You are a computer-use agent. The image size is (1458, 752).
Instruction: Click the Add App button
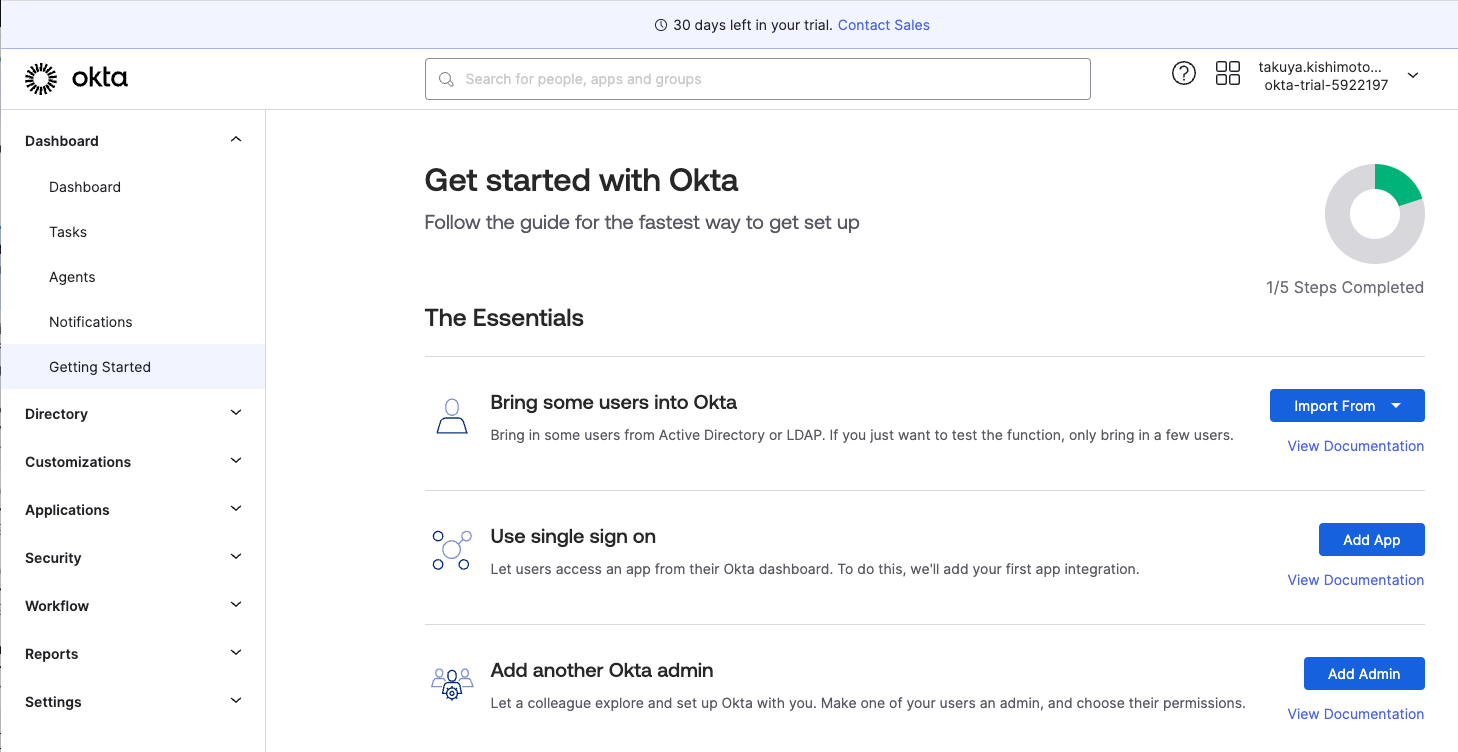(x=1371, y=540)
